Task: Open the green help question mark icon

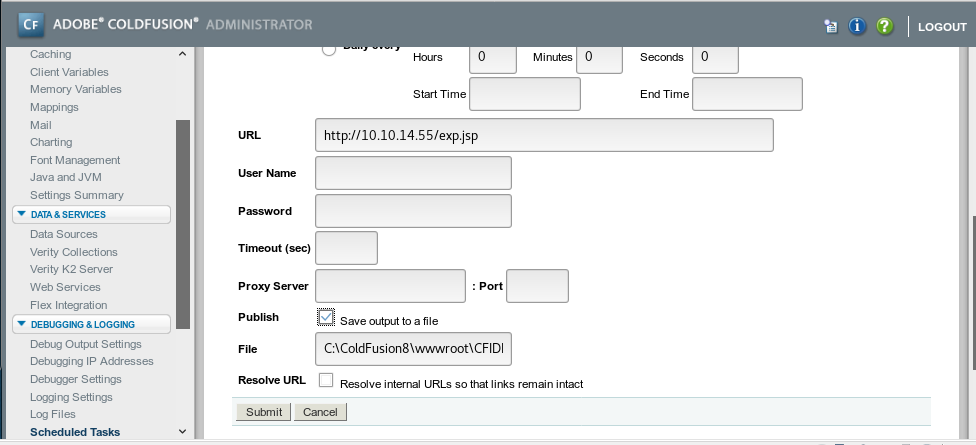Action: (884, 27)
